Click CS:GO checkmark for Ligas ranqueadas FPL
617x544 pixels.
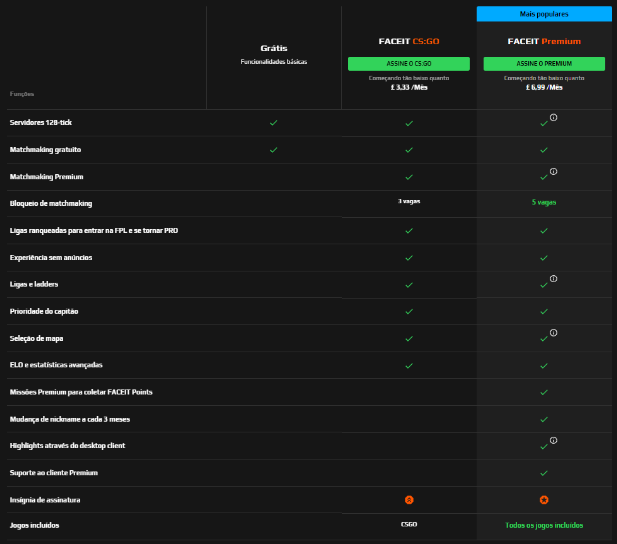tap(409, 231)
